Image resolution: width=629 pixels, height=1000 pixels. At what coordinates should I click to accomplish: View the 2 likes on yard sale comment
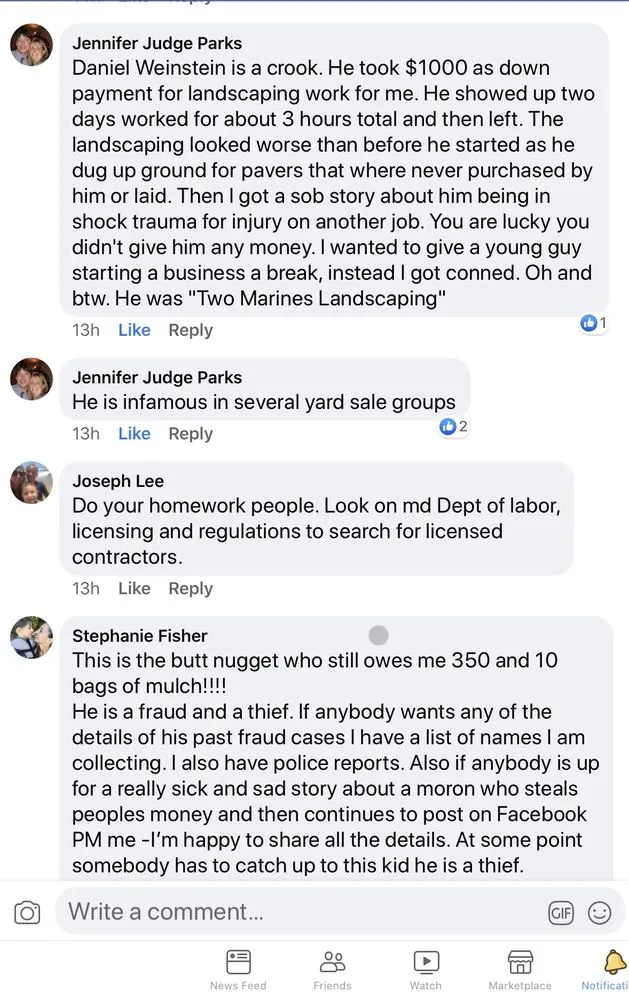click(454, 427)
